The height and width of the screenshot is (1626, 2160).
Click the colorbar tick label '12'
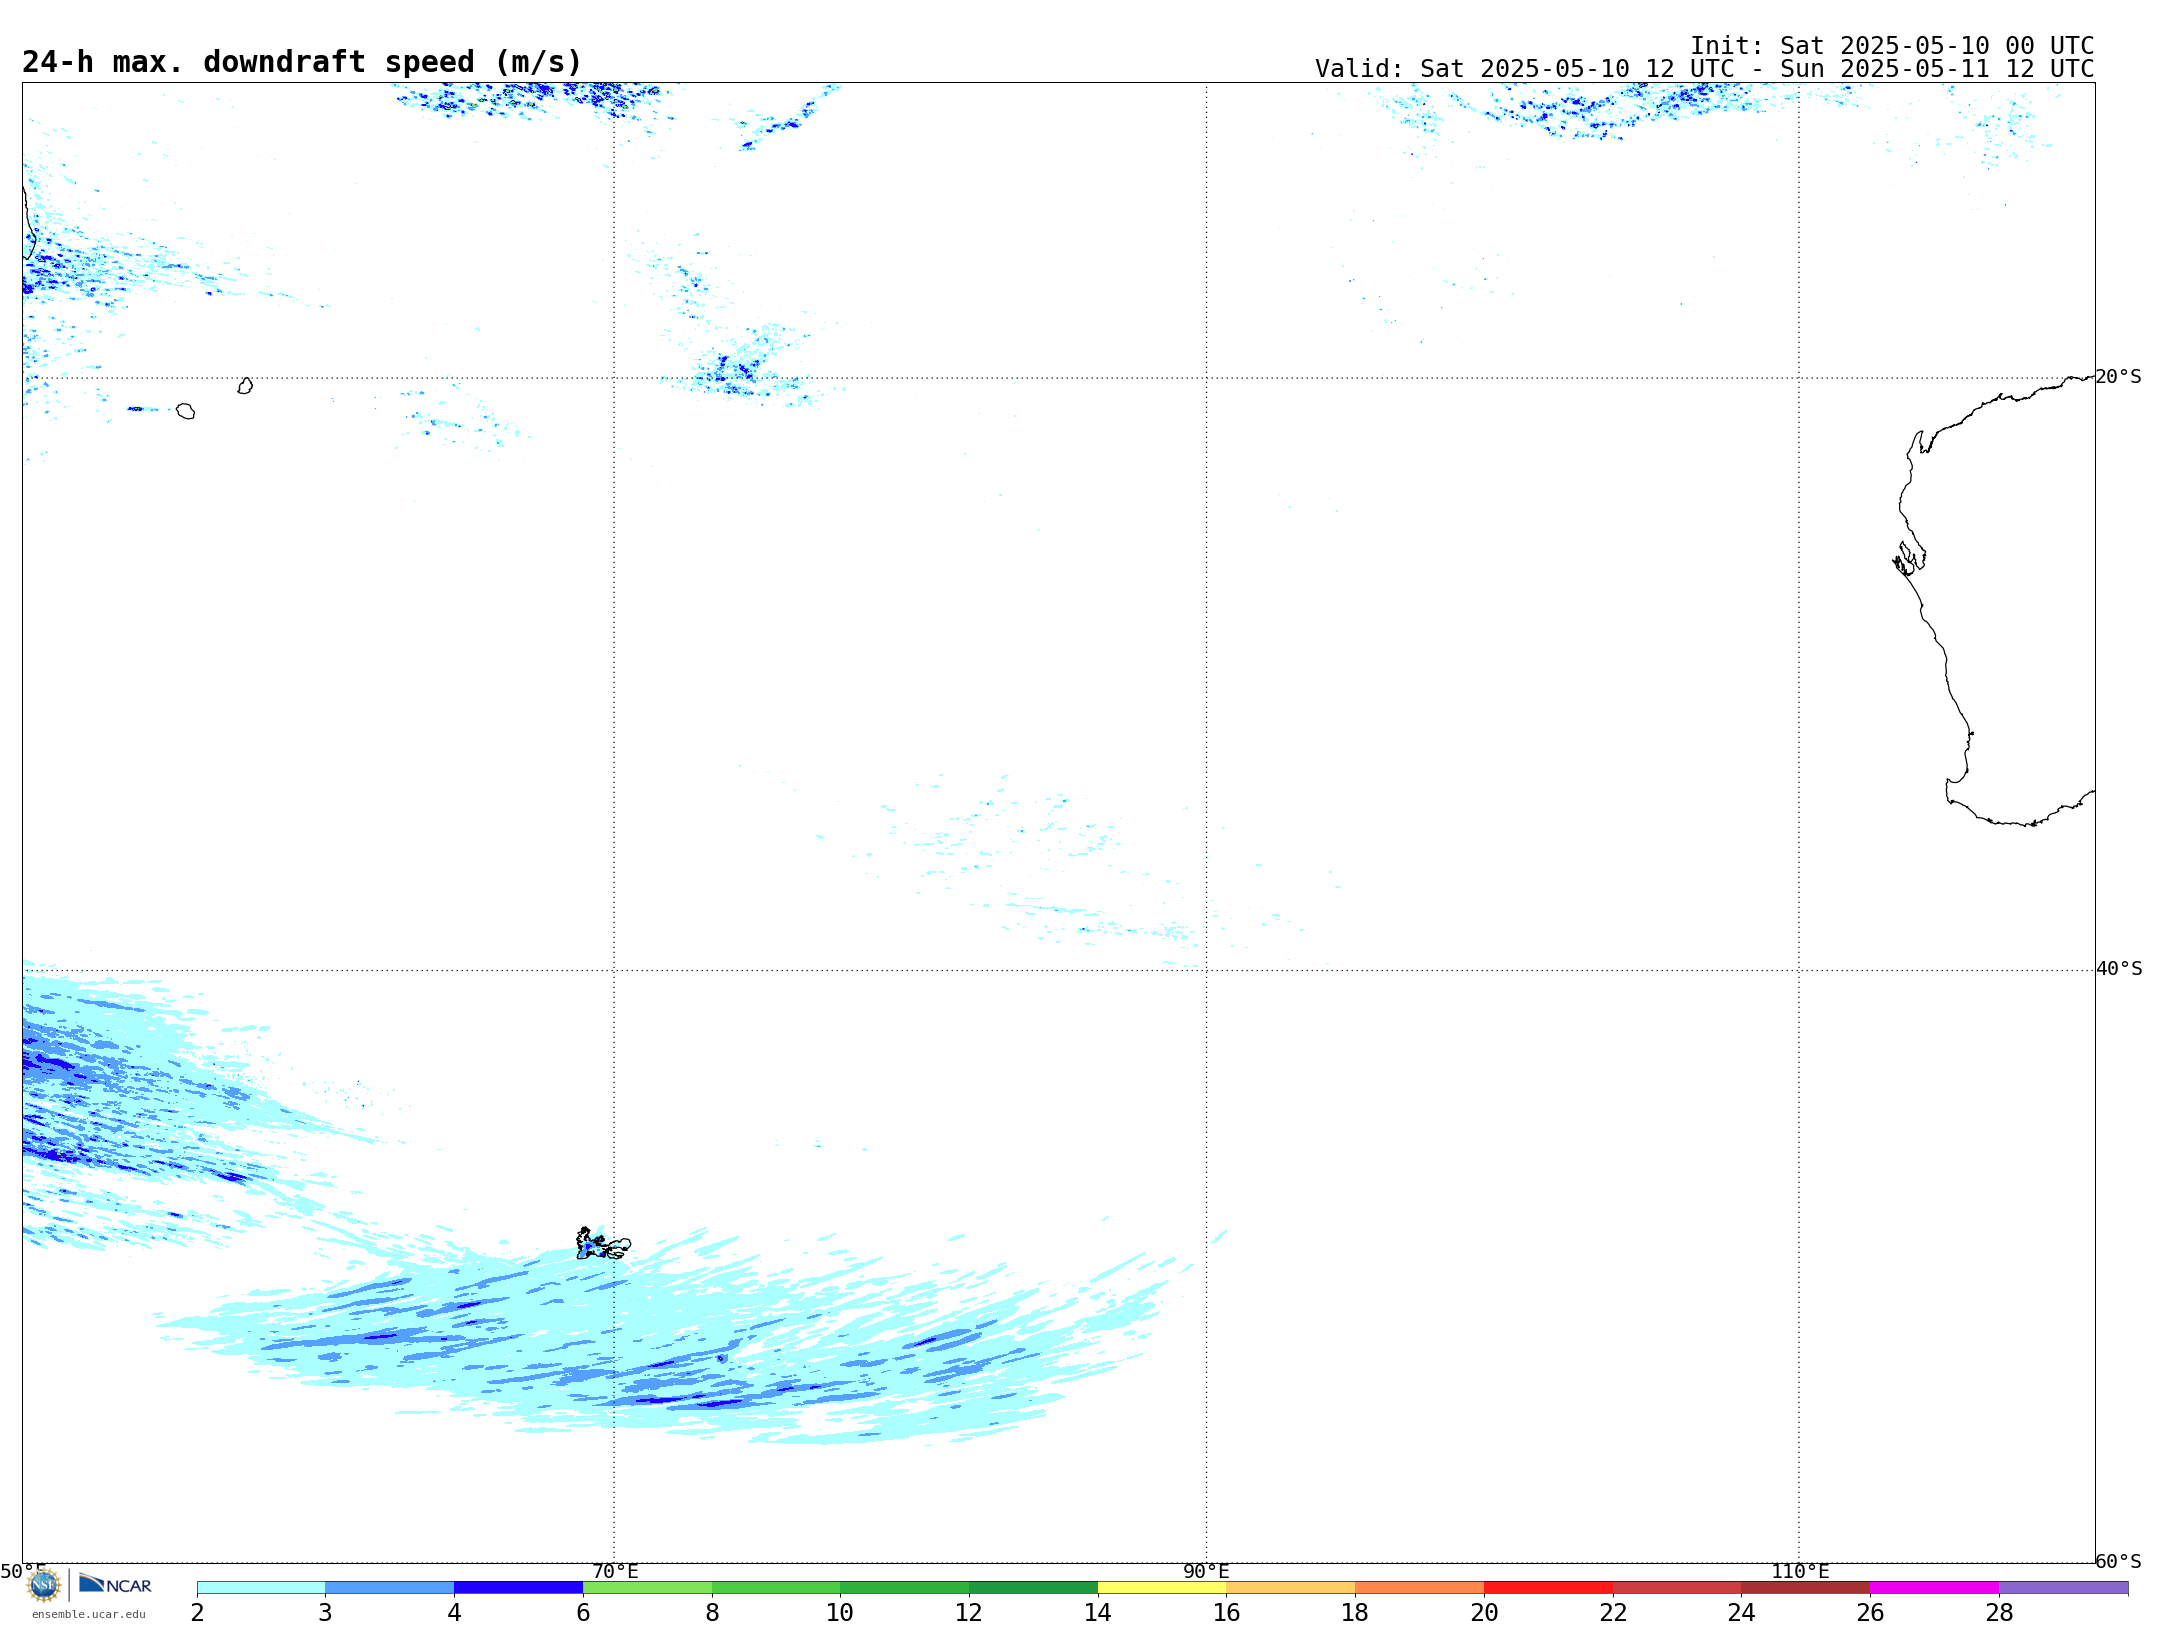pyautogui.click(x=969, y=1612)
